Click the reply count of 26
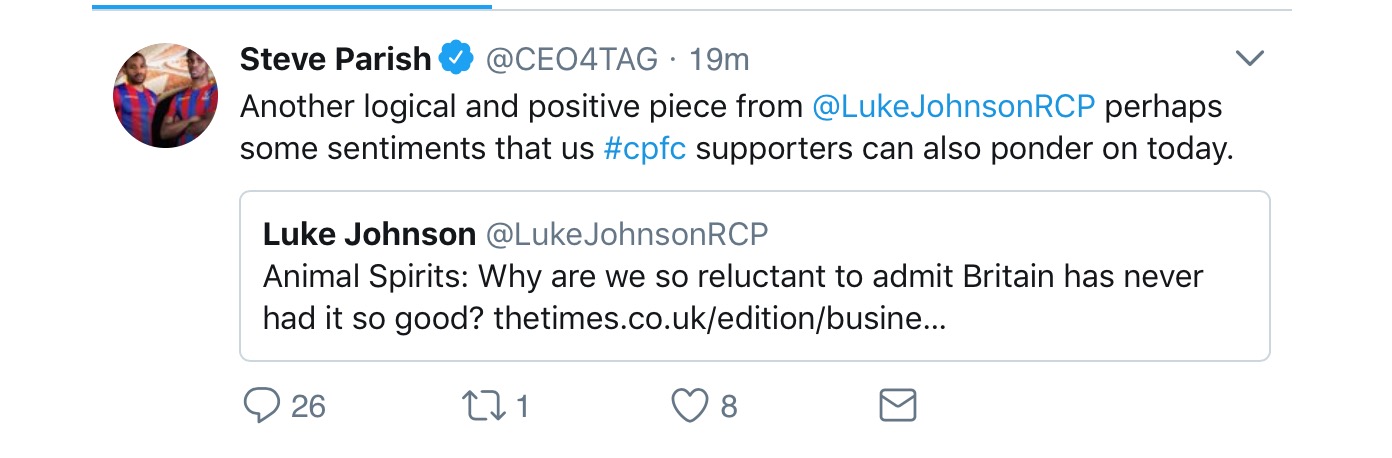 [x=308, y=406]
